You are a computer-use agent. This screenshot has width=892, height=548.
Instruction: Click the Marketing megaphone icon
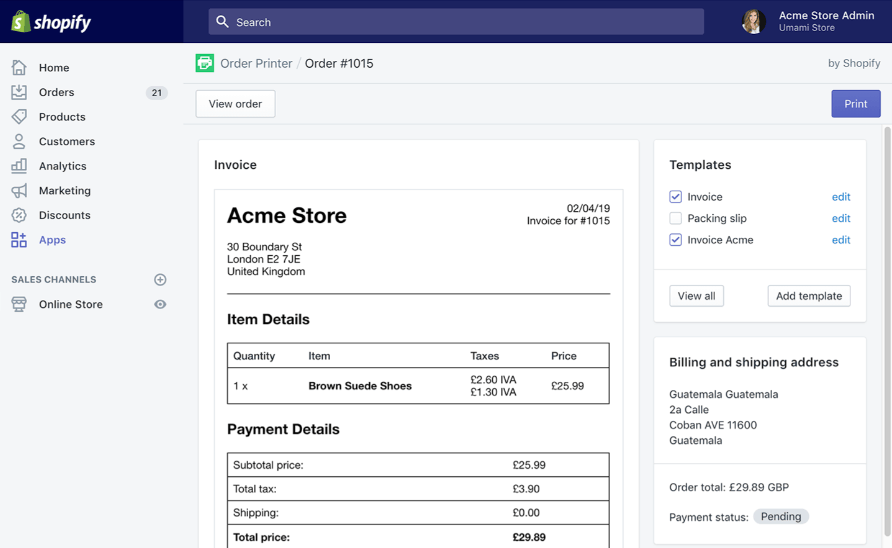pos(19,191)
